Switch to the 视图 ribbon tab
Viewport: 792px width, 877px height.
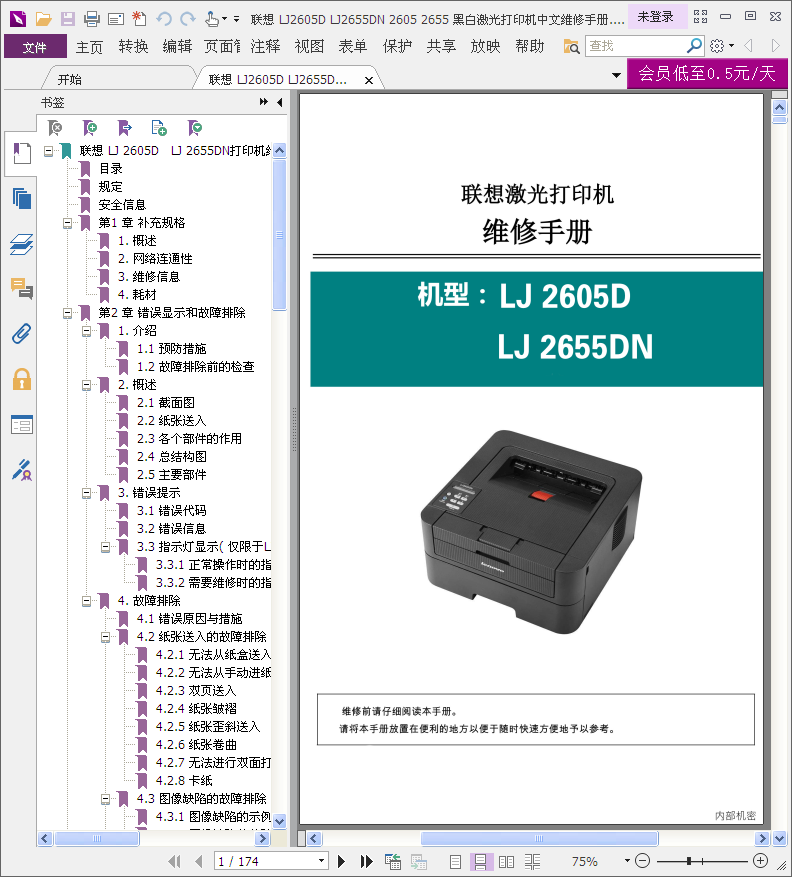pos(309,46)
